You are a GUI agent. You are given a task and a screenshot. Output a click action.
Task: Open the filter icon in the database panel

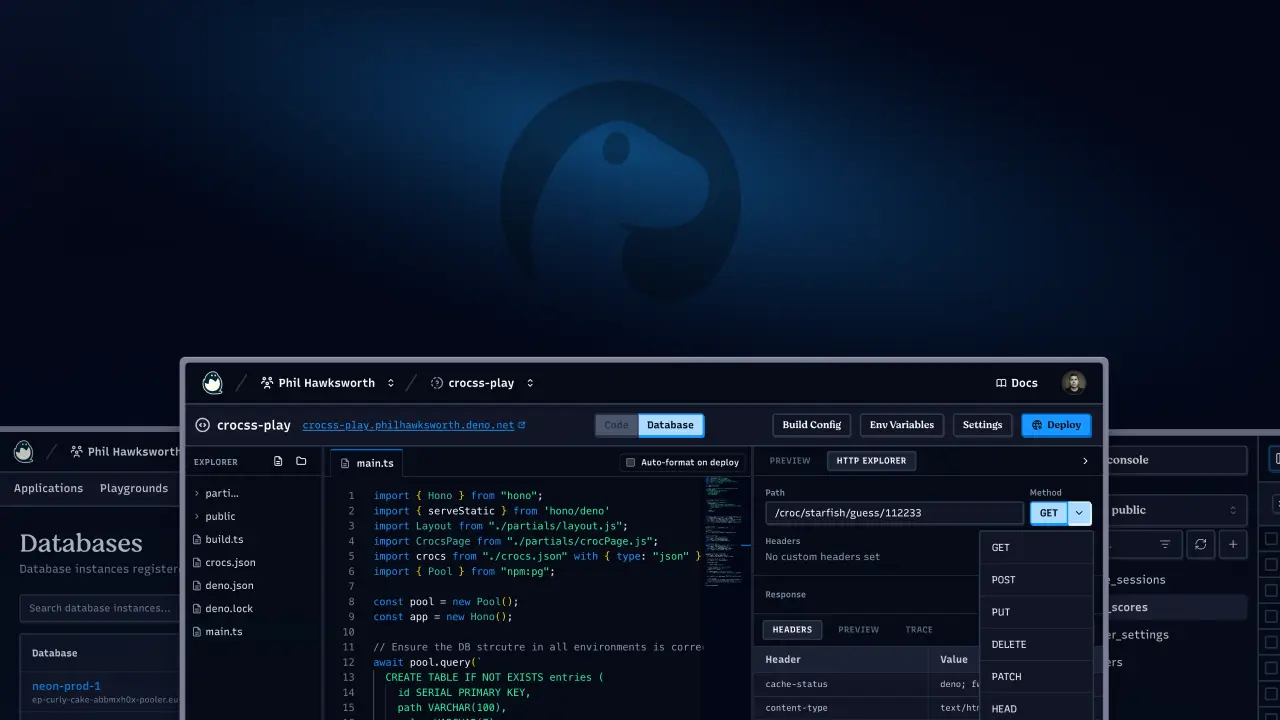[x=1167, y=544]
